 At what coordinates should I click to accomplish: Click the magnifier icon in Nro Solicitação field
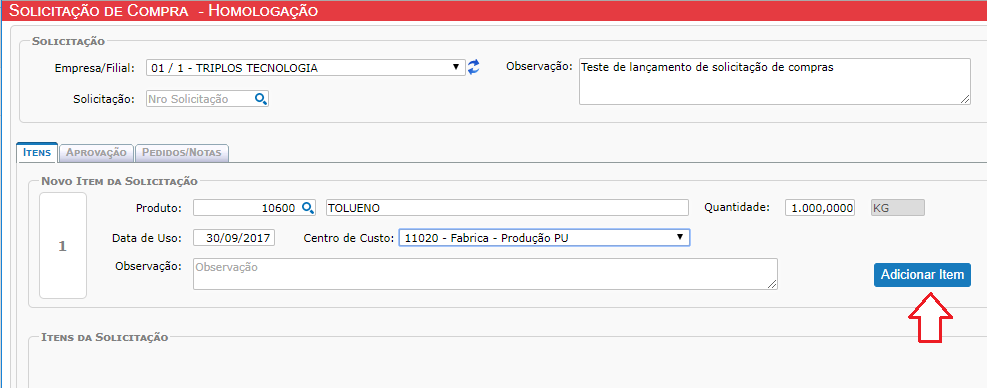coord(261,99)
